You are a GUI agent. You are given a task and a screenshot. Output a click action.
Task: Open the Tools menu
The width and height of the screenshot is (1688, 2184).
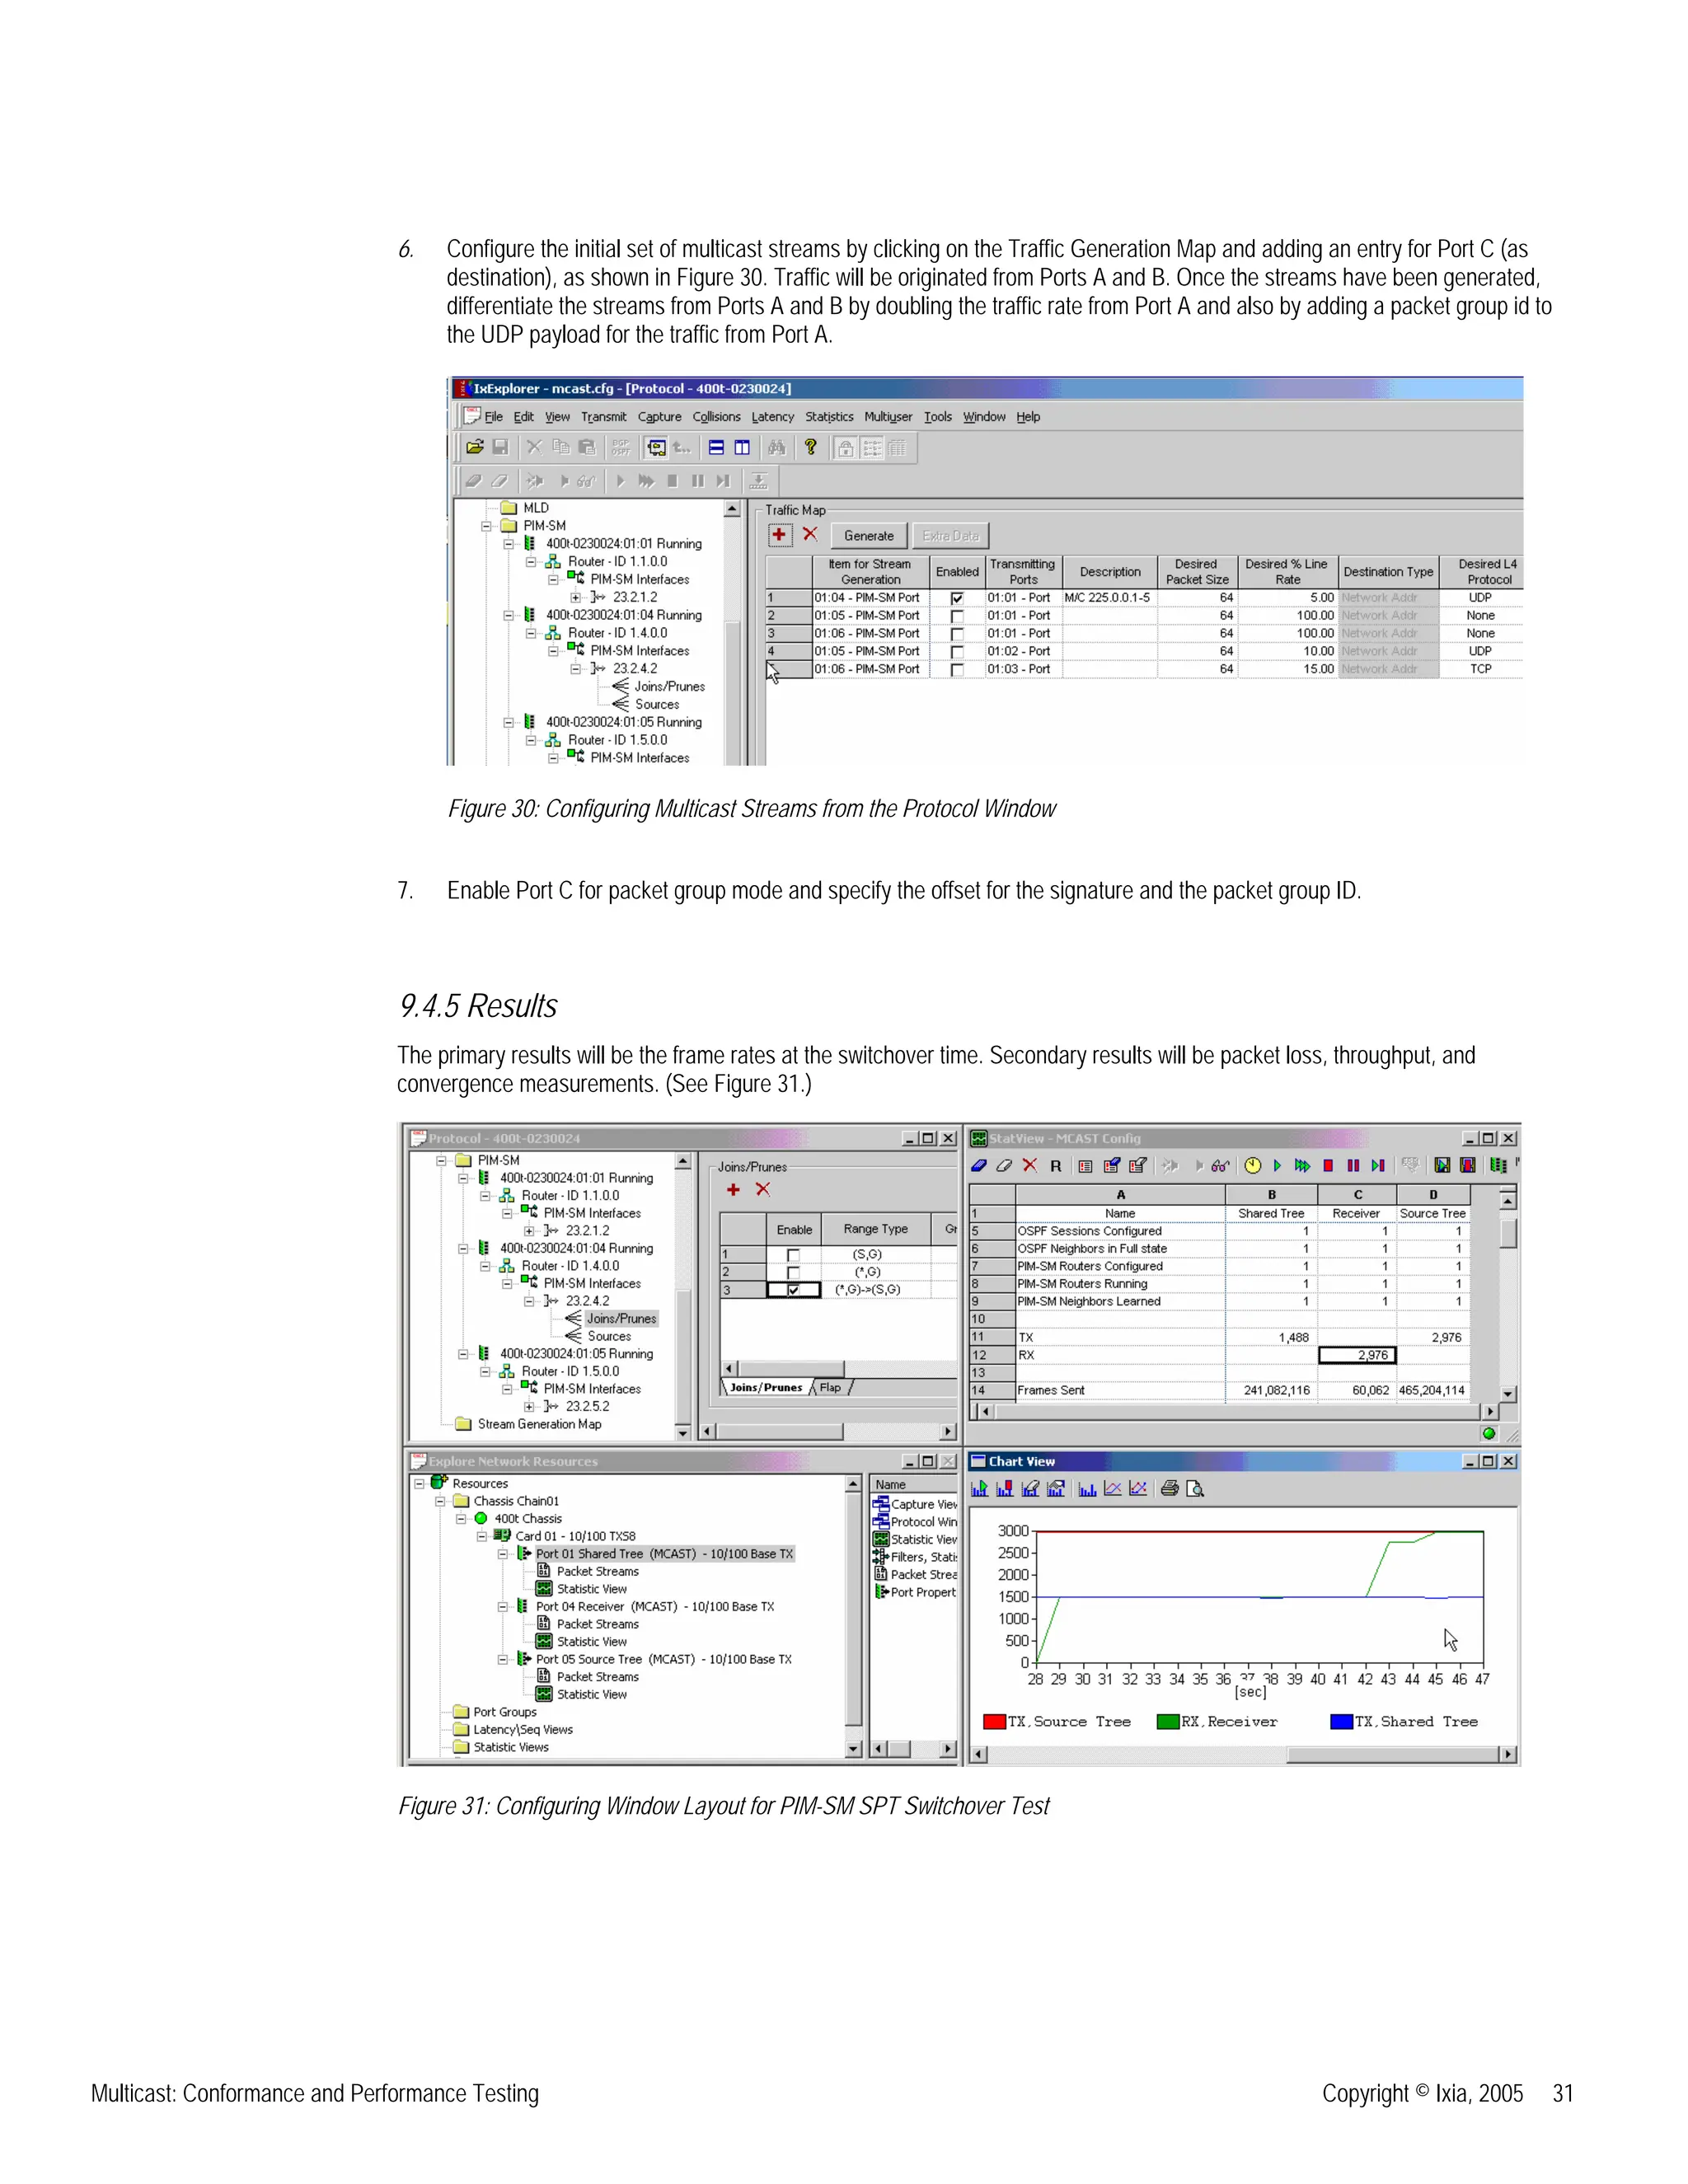[938, 417]
